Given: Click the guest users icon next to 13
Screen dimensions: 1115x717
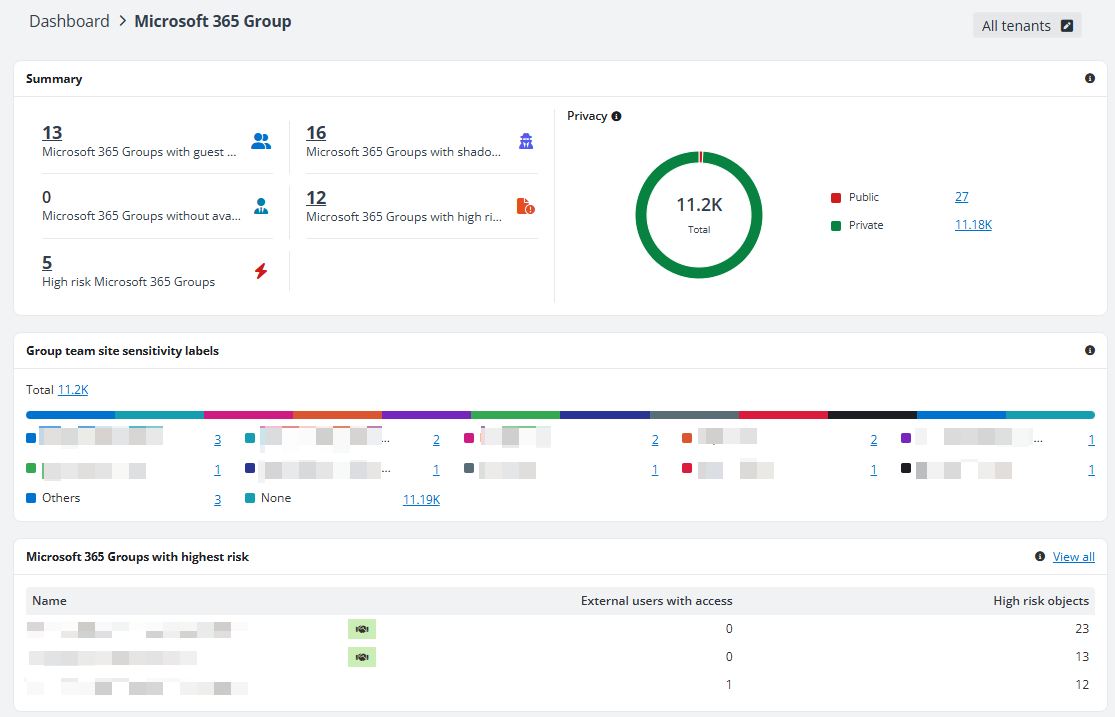Looking at the screenshot, I should [x=260, y=141].
